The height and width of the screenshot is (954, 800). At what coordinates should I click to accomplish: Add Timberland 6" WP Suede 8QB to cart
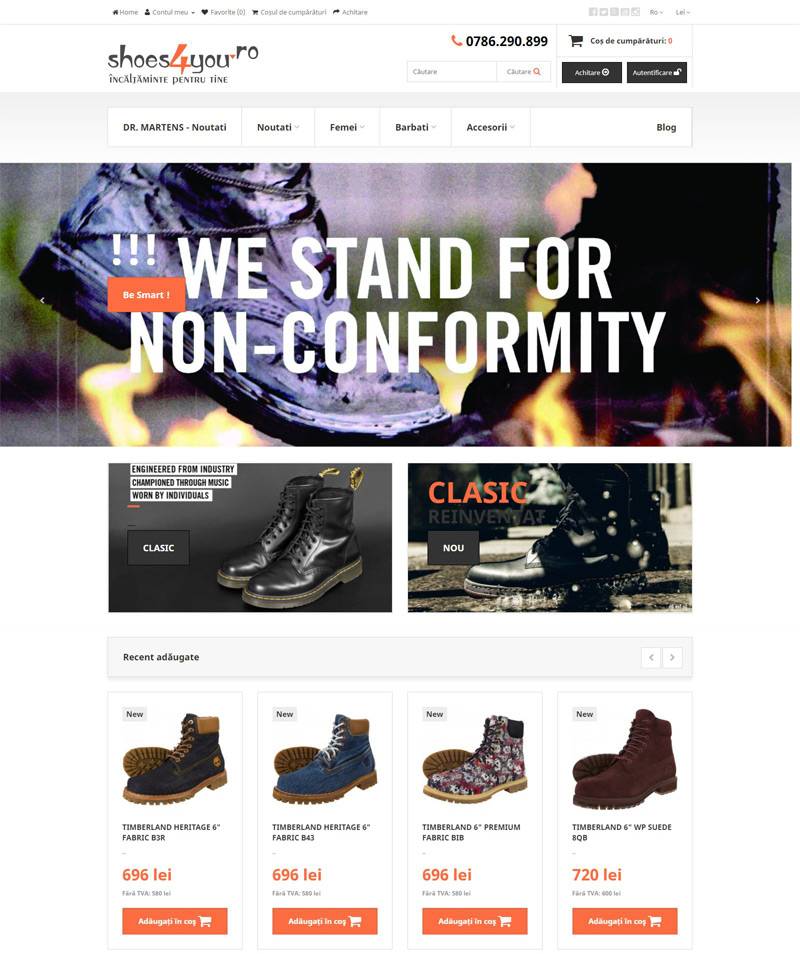coord(625,921)
